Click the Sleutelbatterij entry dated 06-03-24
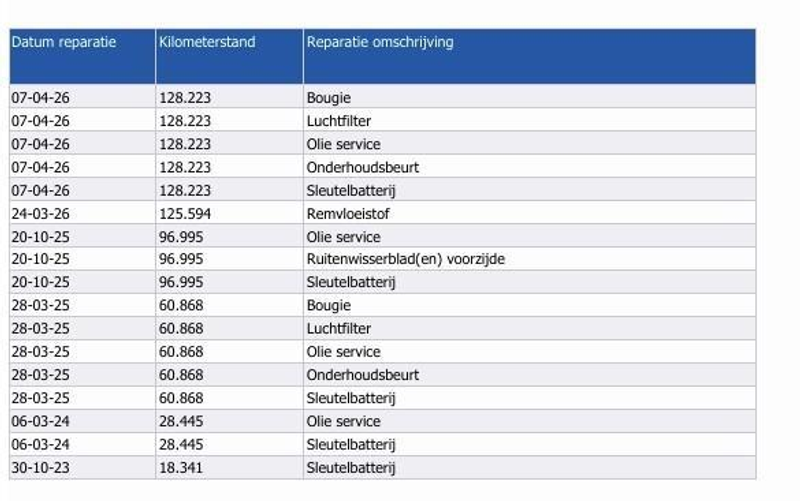 point(351,444)
